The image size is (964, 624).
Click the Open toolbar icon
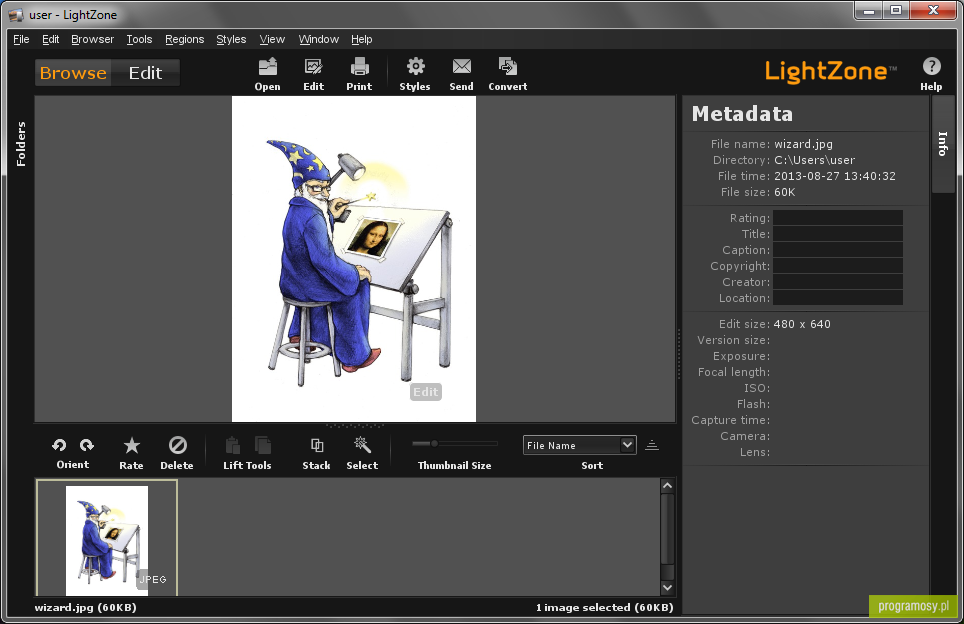pyautogui.click(x=267, y=66)
